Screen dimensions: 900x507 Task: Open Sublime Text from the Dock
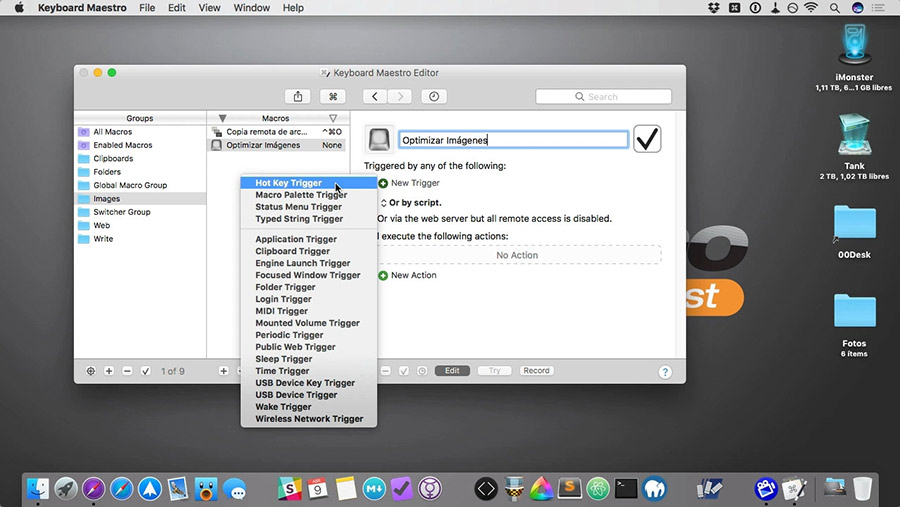click(570, 489)
